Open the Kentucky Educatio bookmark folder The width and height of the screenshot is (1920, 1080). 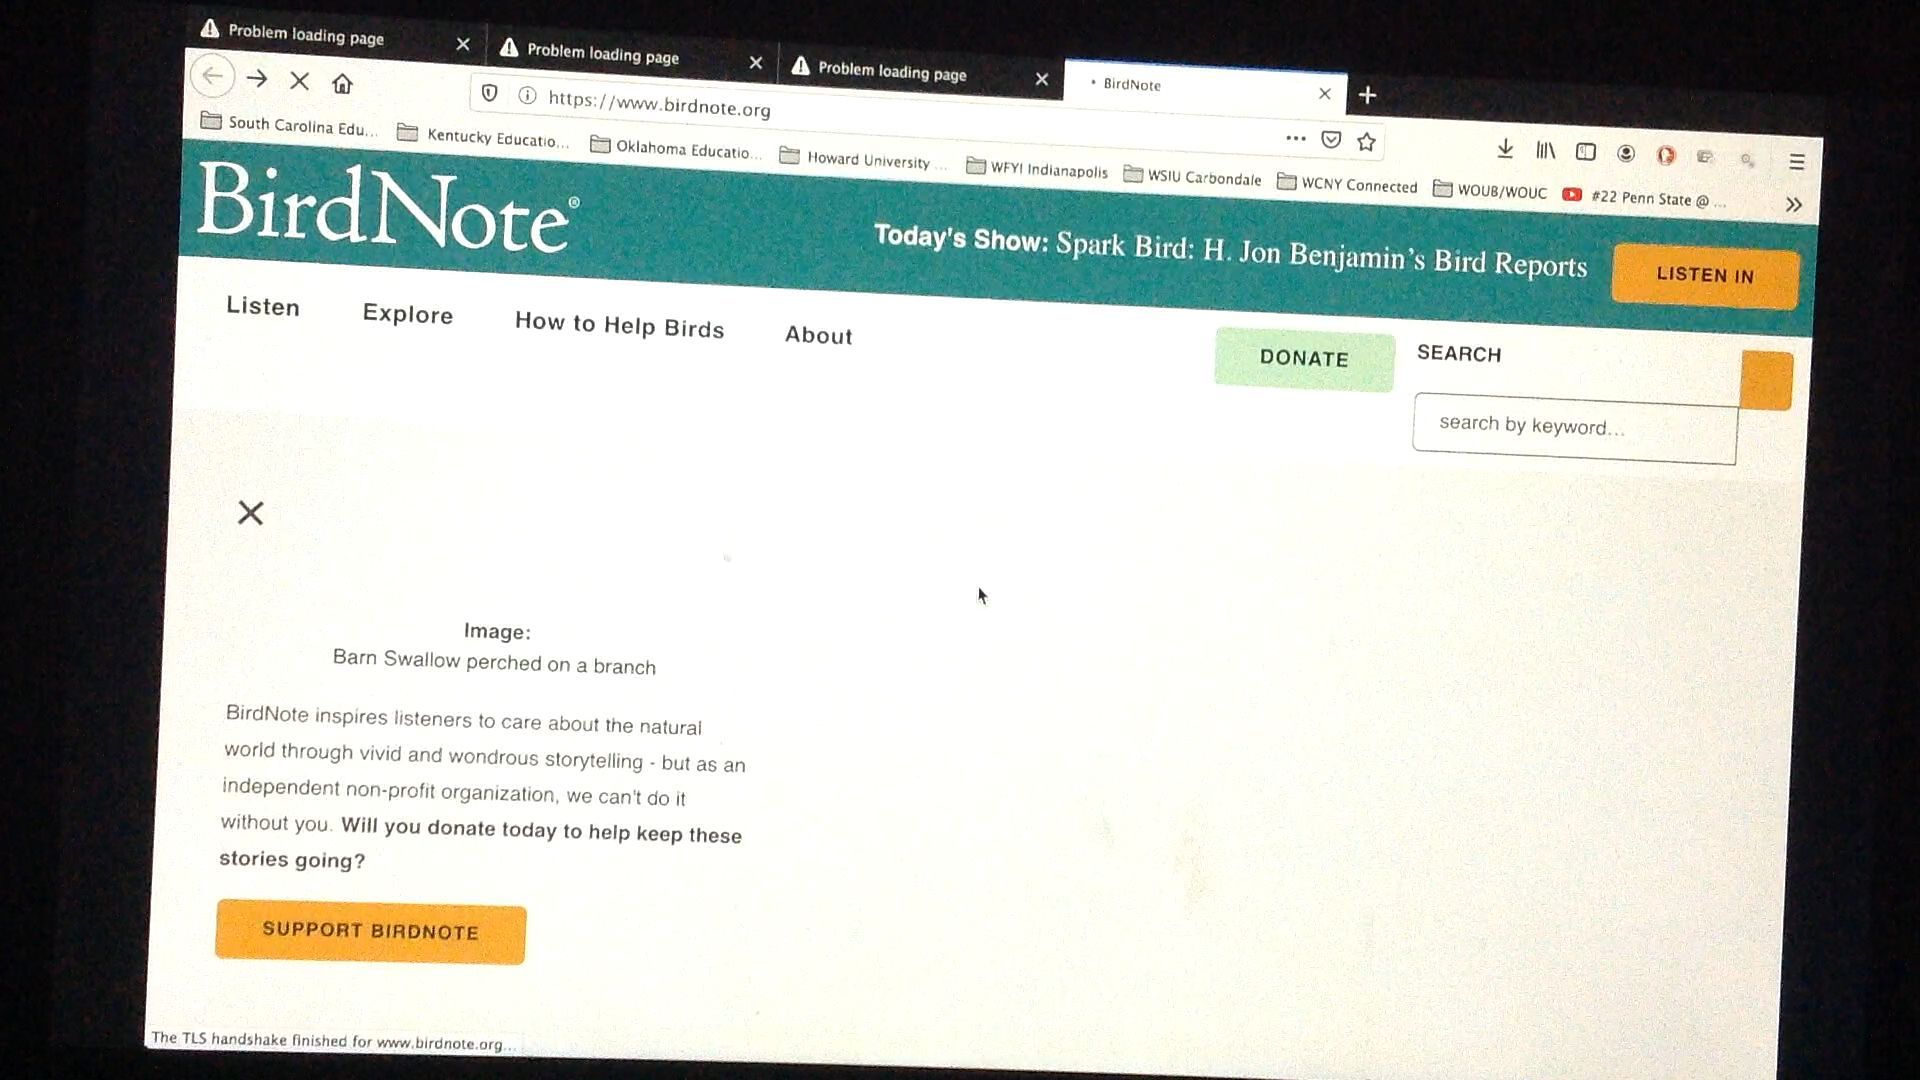pyautogui.click(x=483, y=137)
